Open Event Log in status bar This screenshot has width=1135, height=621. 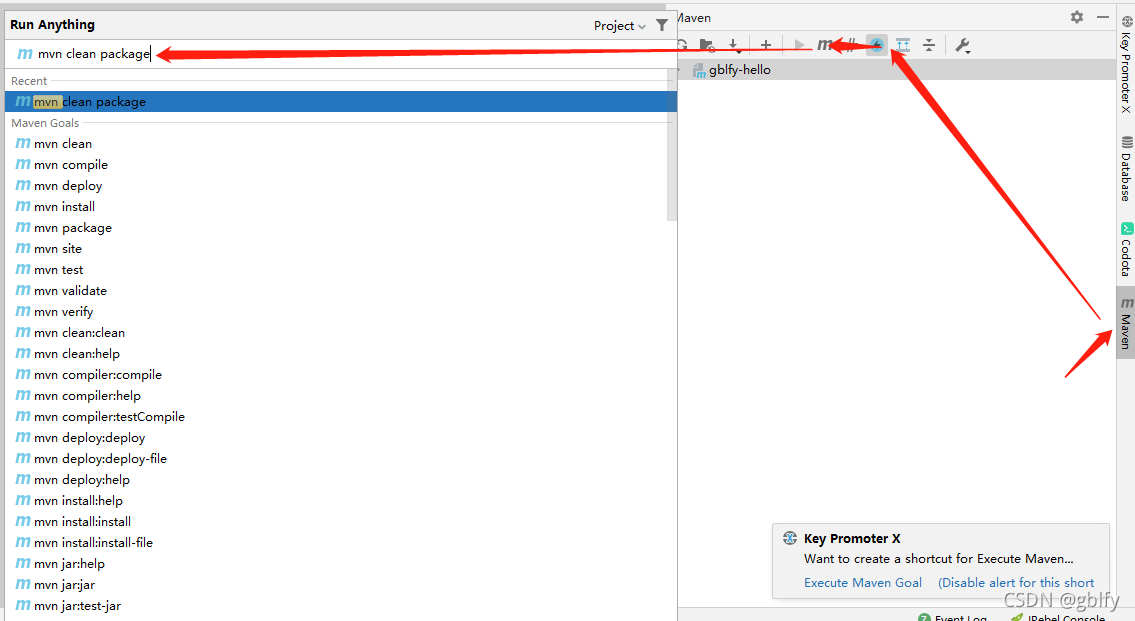click(953, 617)
